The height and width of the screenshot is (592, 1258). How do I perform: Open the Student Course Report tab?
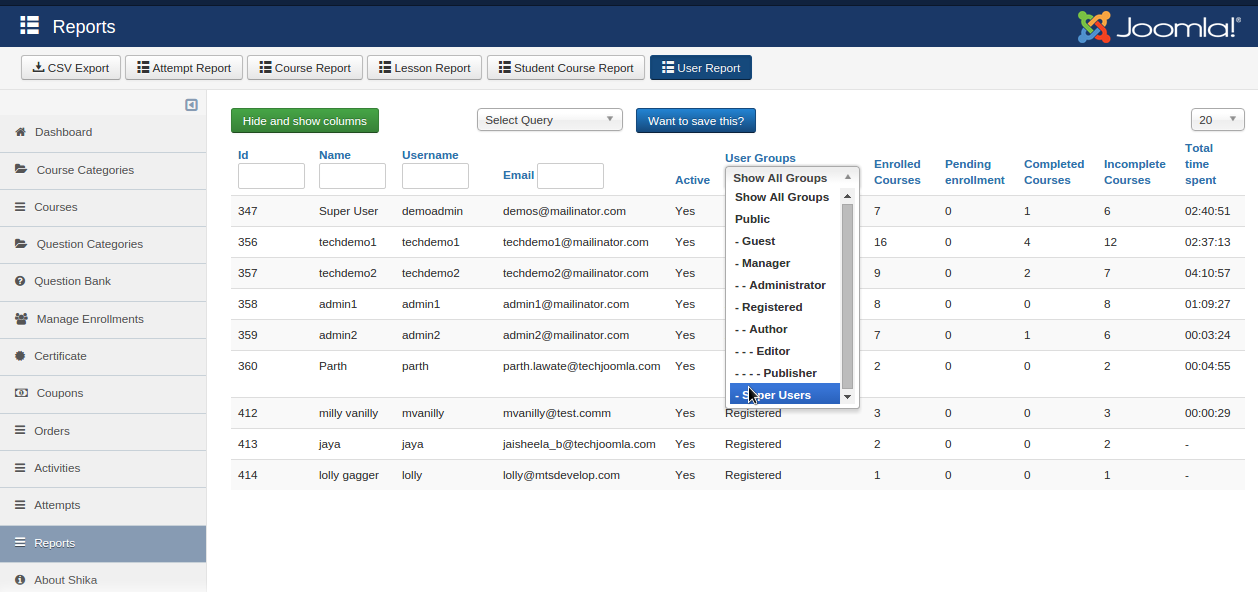click(566, 68)
